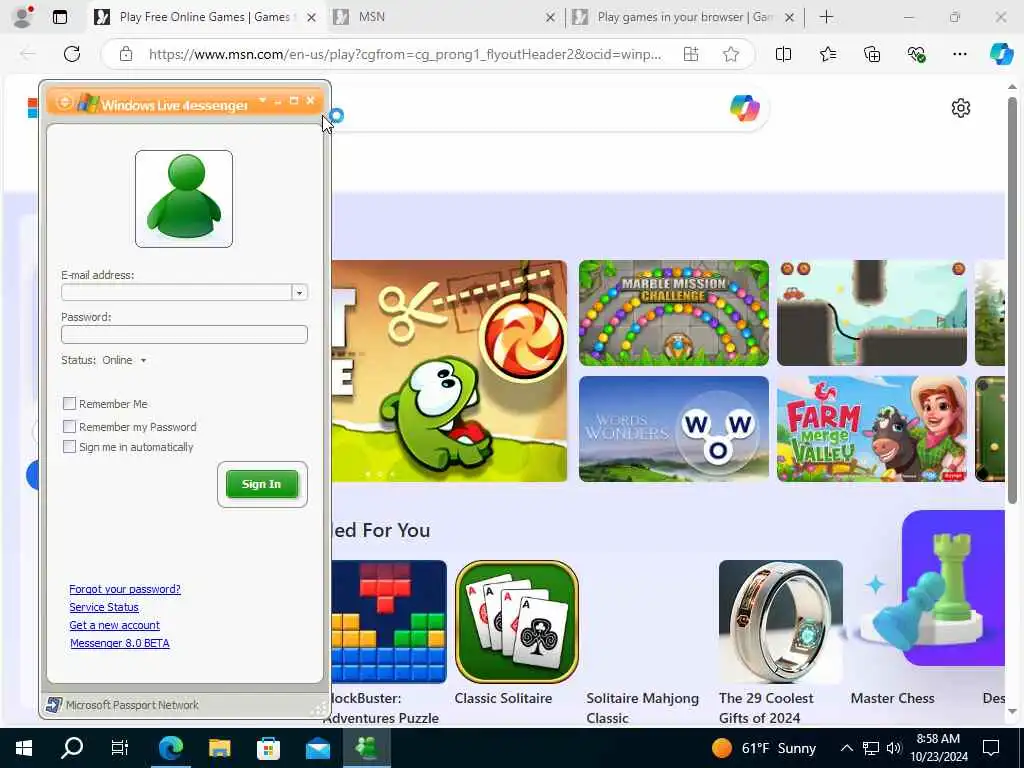Open the Windows Start menu

pyautogui.click(x=24, y=748)
